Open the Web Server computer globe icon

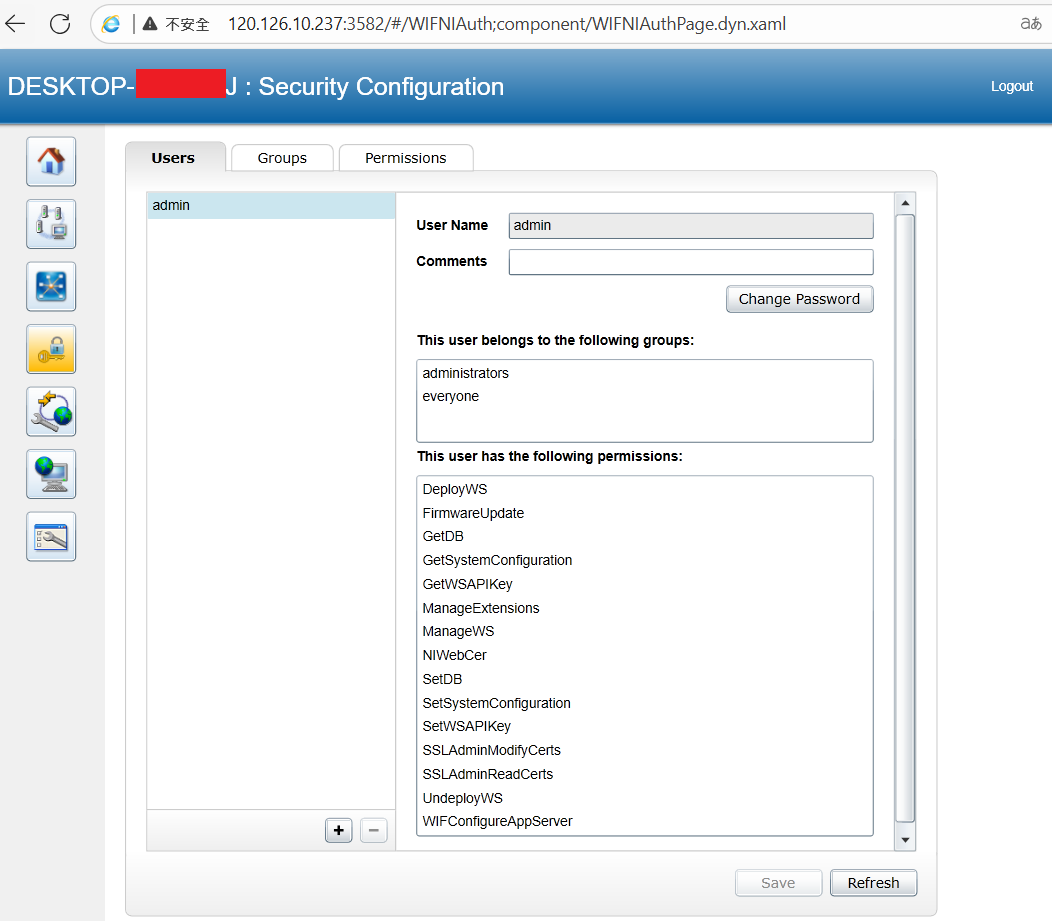point(51,474)
